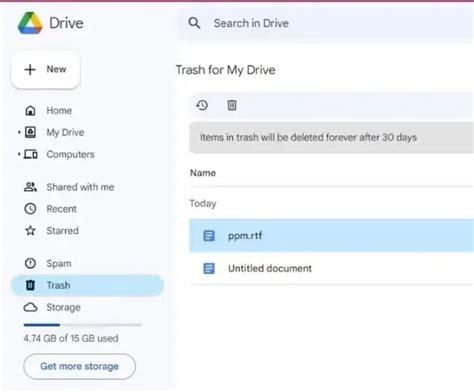Click the Trash bin sidebar icon

point(30,285)
